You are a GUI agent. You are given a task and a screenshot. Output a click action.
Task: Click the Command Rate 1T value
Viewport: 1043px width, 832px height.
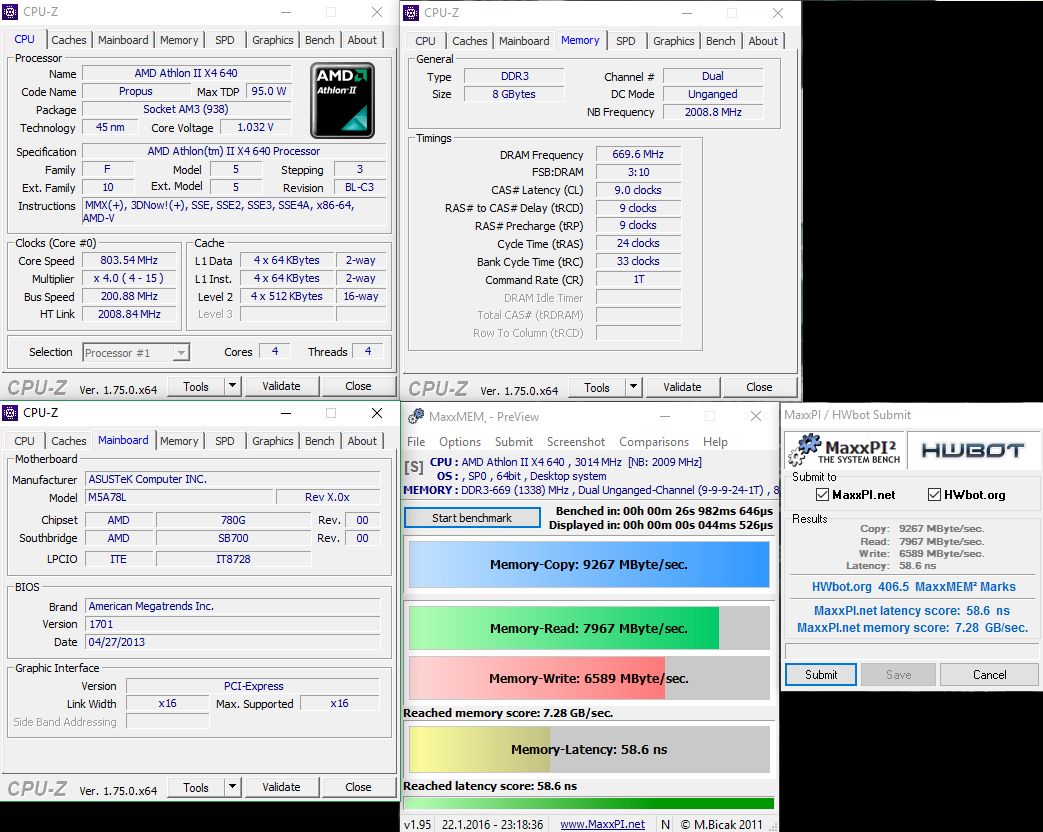[x=638, y=279]
